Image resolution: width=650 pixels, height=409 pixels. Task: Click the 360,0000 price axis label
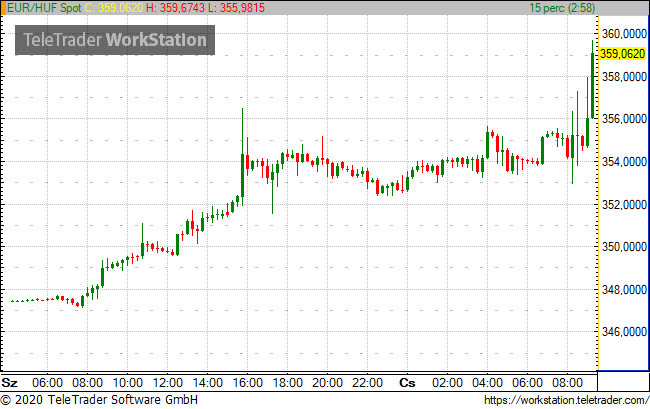(x=624, y=34)
